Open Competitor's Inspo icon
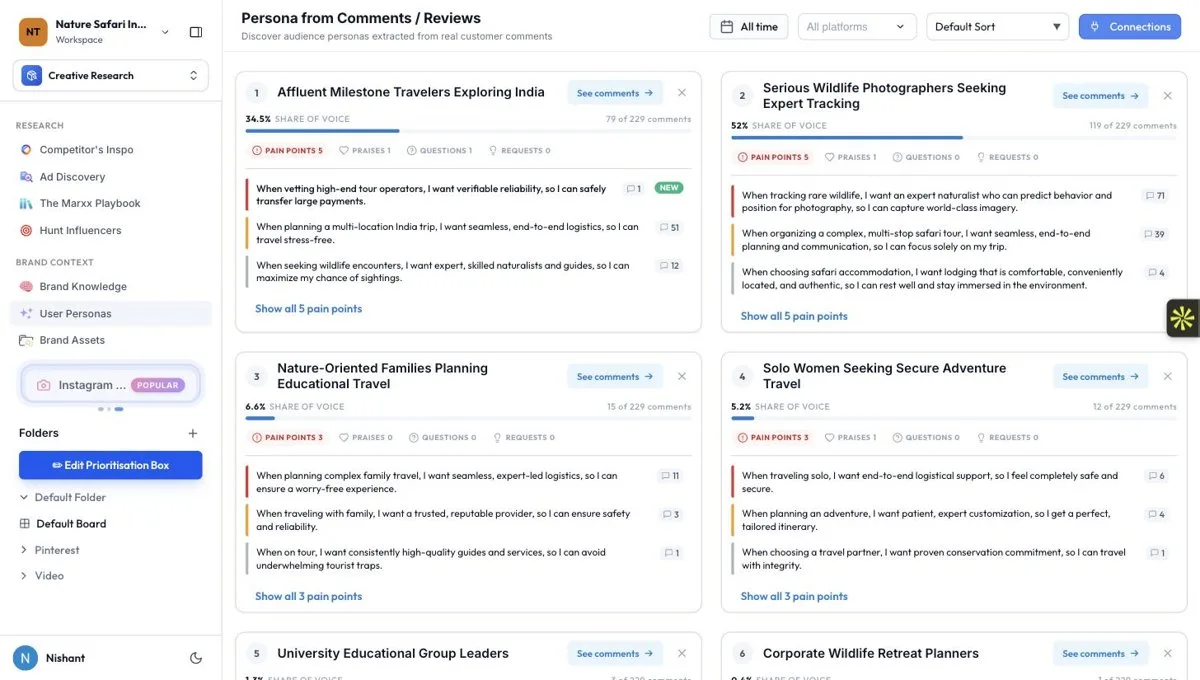This screenshot has height=680, width=1200. (26, 150)
